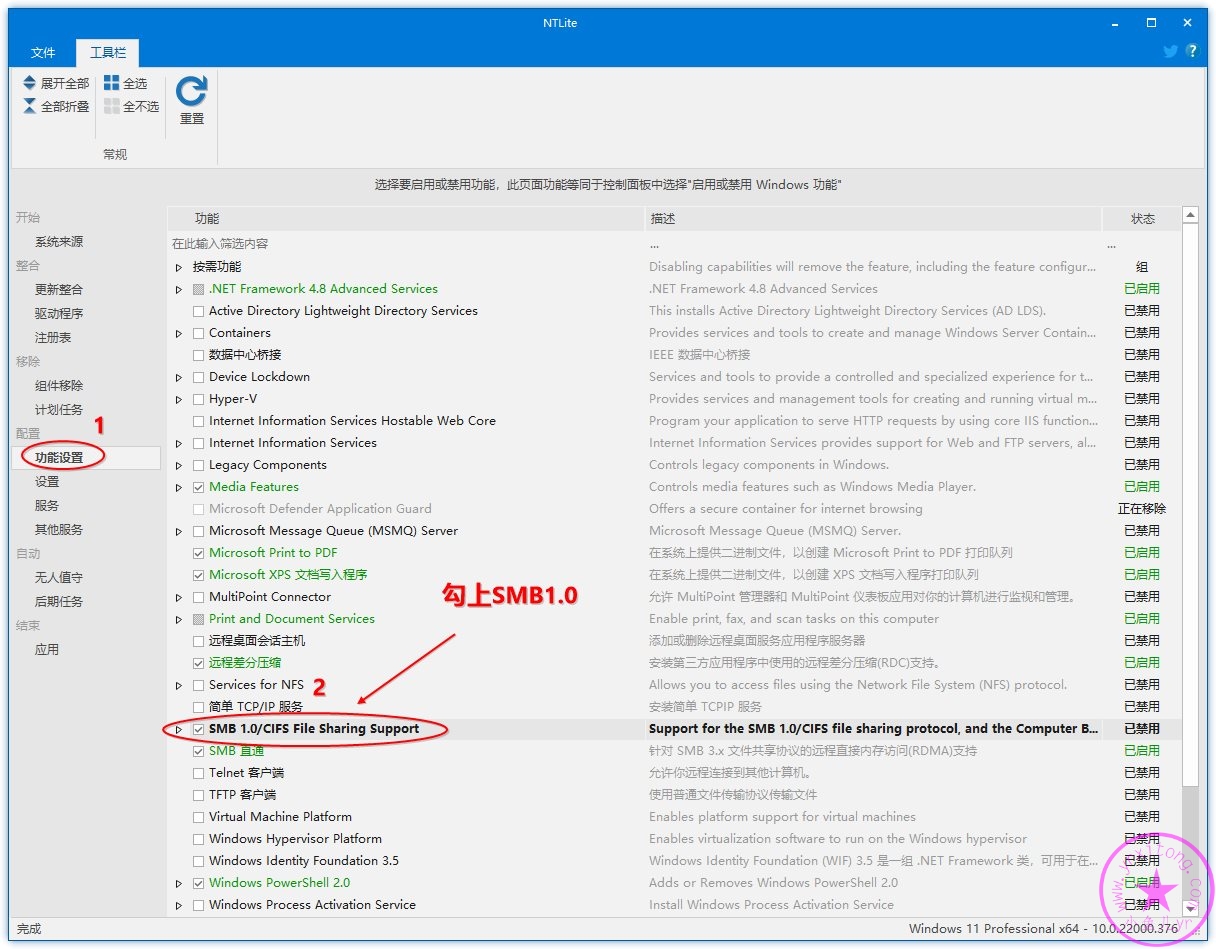Click the 全部折叠 collapse all icon
Viewport: 1216px width, 949px height.
pos(30,106)
